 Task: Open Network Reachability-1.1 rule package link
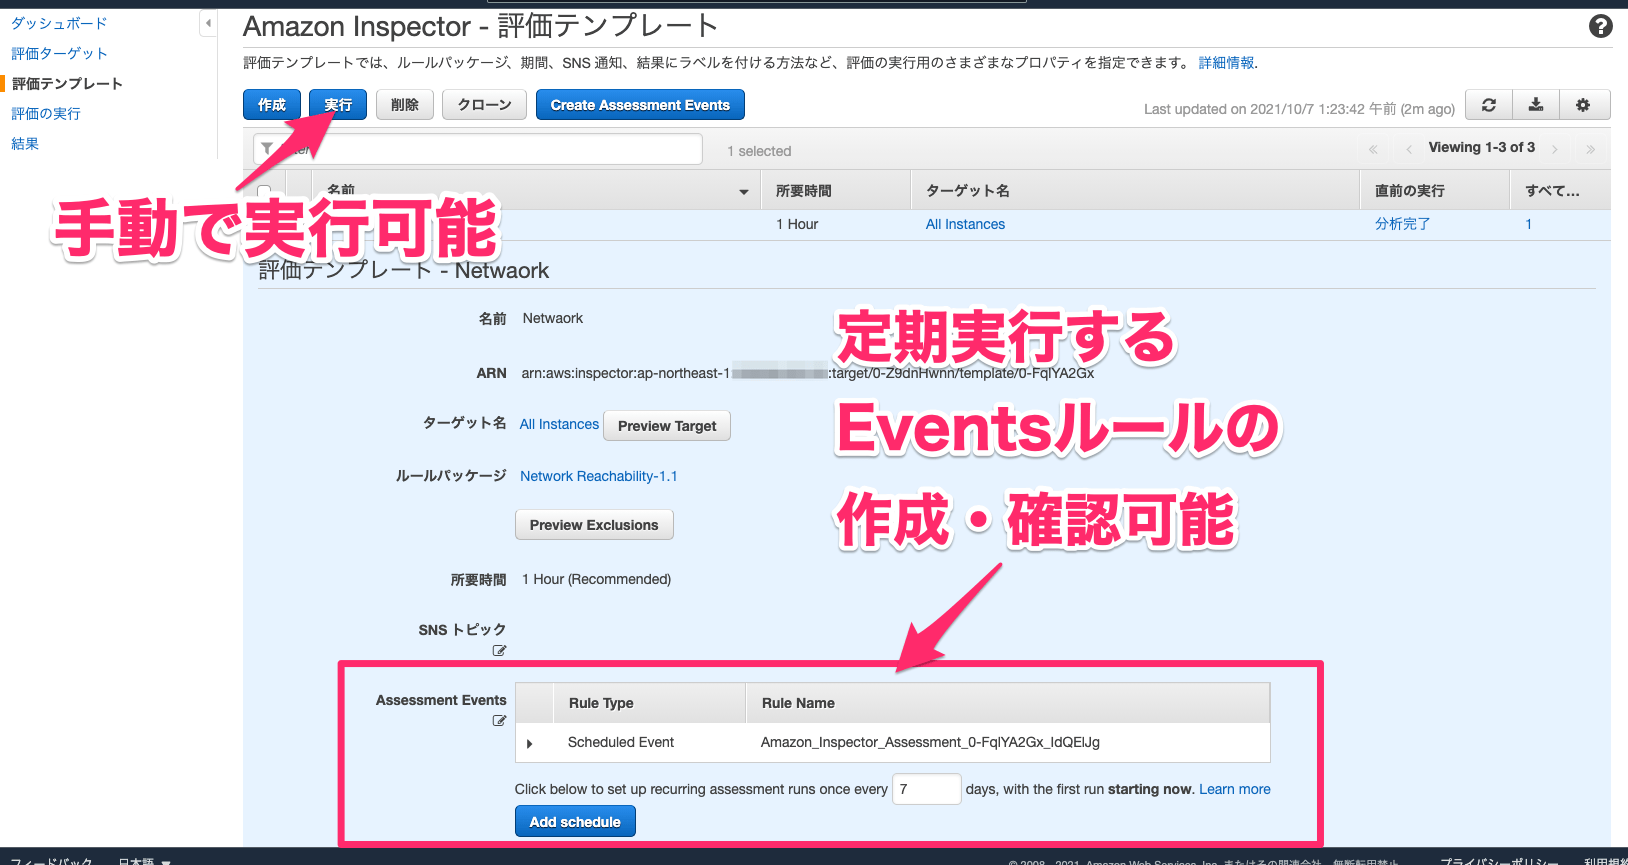pos(598,476)
